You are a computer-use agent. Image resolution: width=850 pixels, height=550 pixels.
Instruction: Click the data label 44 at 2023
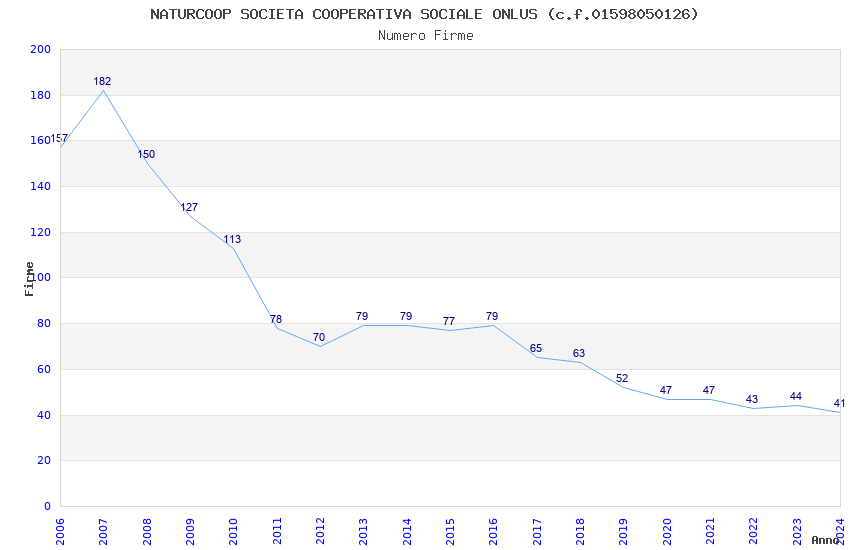796,397
